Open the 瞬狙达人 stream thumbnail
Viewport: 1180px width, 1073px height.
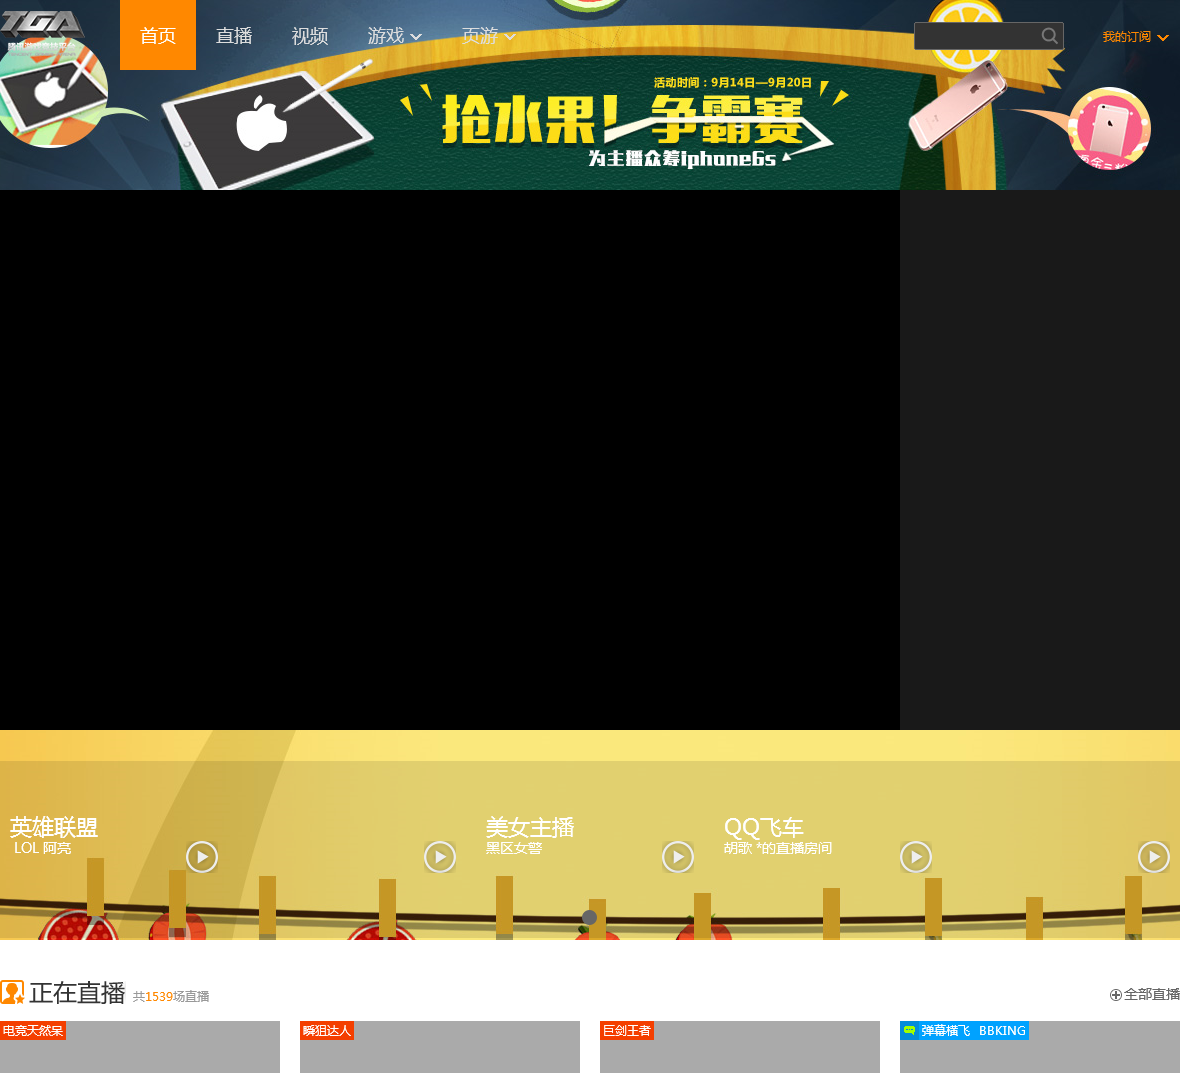439,1047
